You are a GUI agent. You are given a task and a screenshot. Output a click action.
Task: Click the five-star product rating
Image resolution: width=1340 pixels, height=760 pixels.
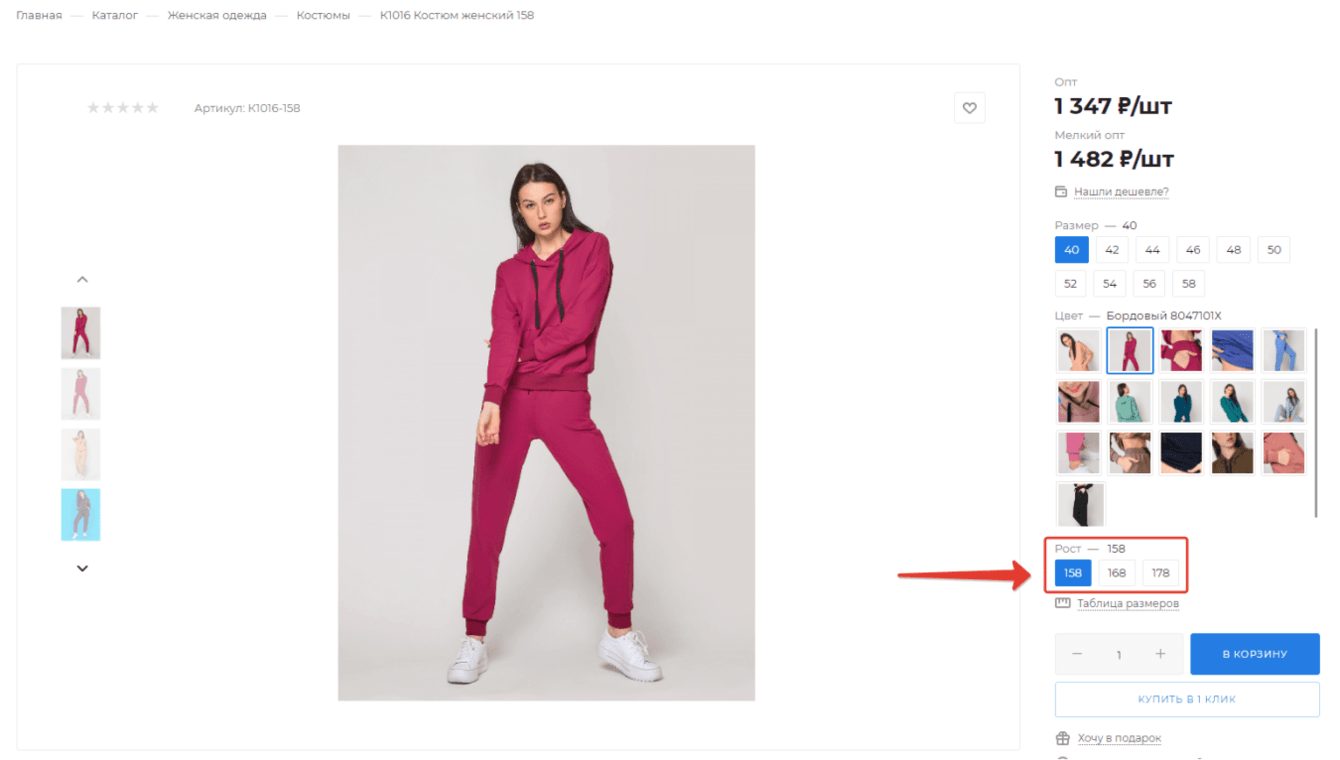point(123,108)
